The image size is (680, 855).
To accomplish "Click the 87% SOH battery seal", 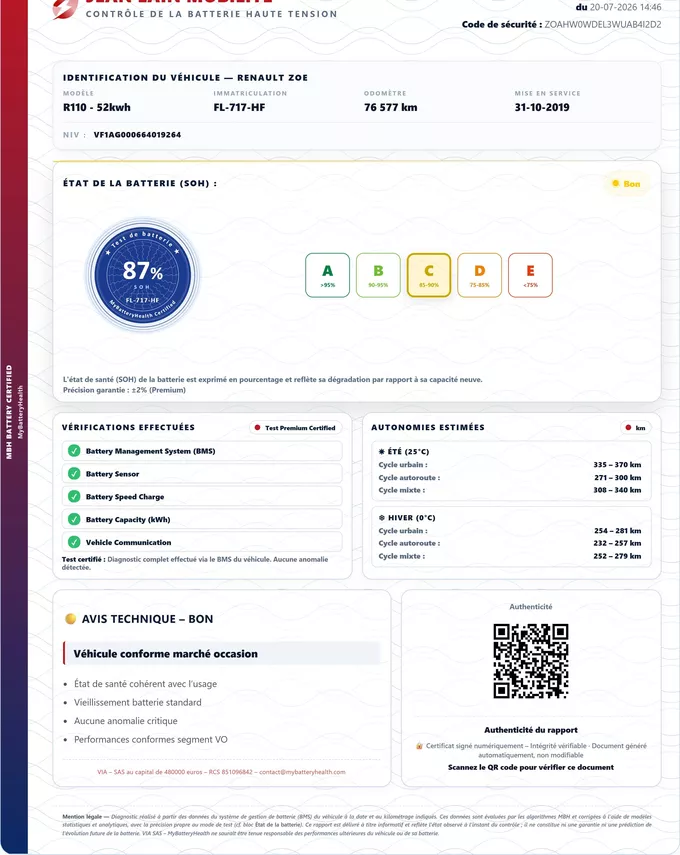I will (142, 275).
